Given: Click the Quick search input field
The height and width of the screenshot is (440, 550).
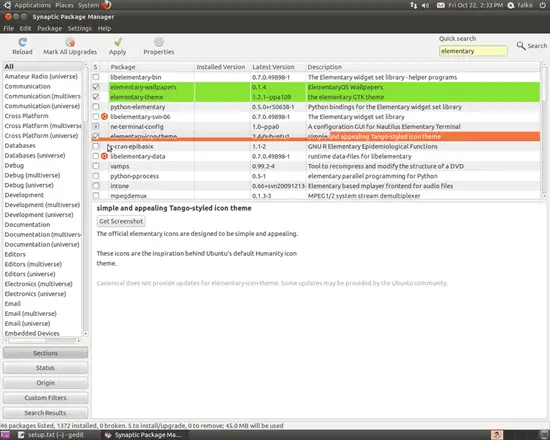Looking at the screenshot, I should pyautogui.click(x=473, y=51).
